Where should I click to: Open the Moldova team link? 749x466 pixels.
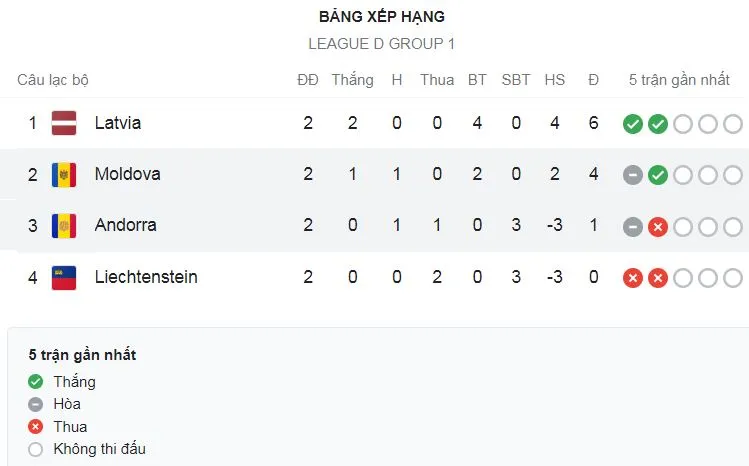coord(127,174)
